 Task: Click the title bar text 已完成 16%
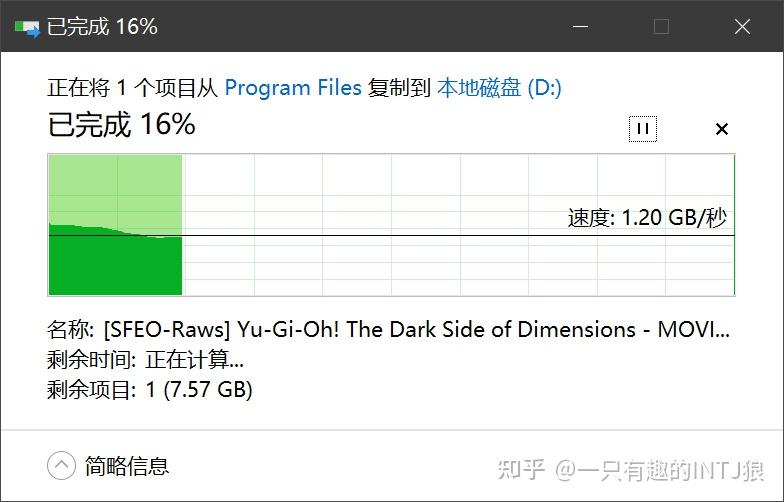point(102,27)
